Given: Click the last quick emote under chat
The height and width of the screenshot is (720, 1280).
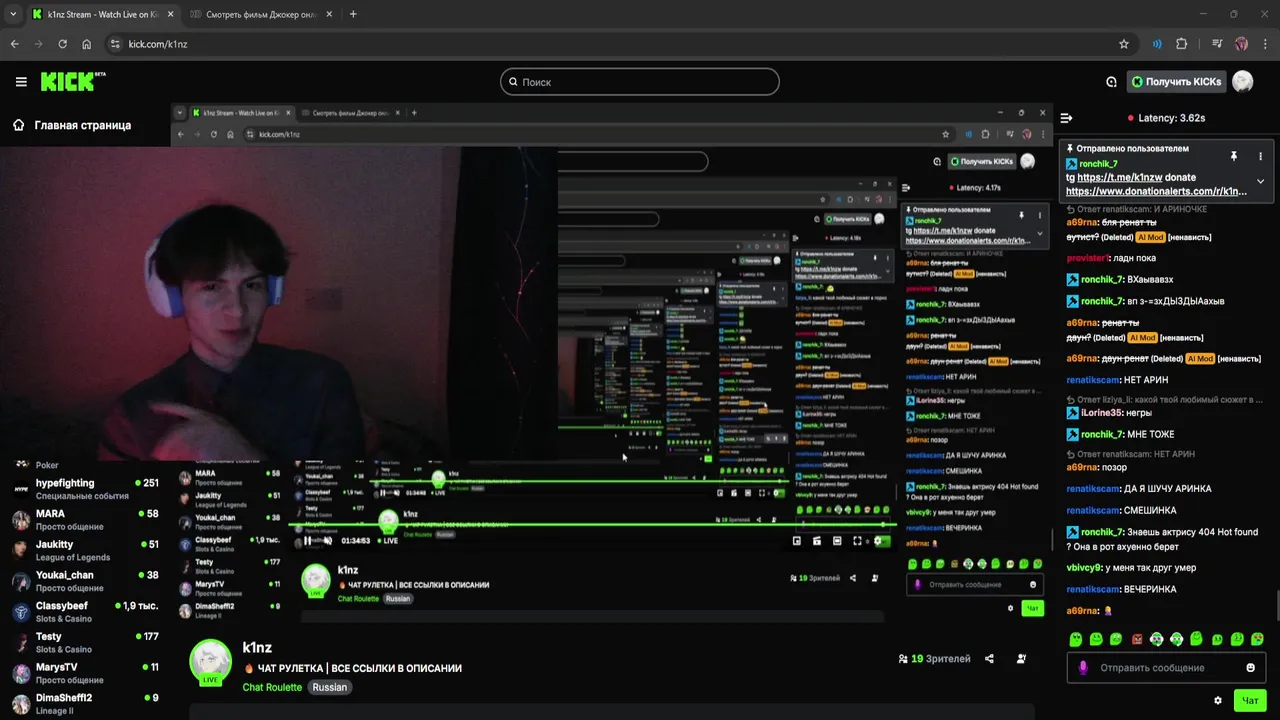Looking at the screenshot, I should [x=1257, y=639].
